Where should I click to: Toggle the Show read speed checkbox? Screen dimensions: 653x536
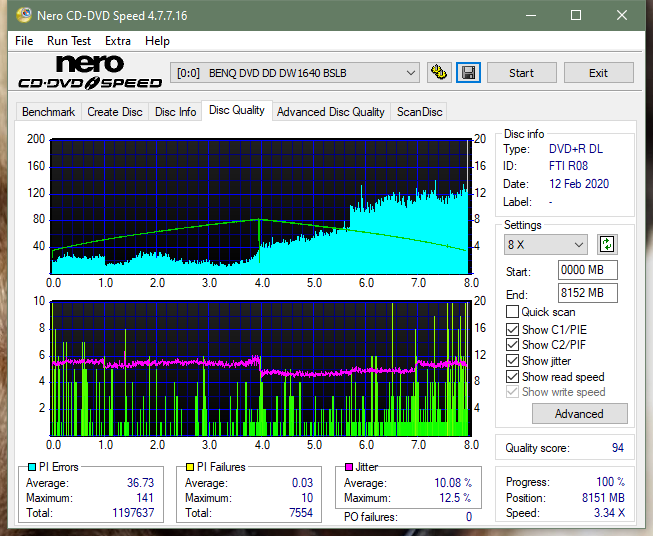(512, 376)
